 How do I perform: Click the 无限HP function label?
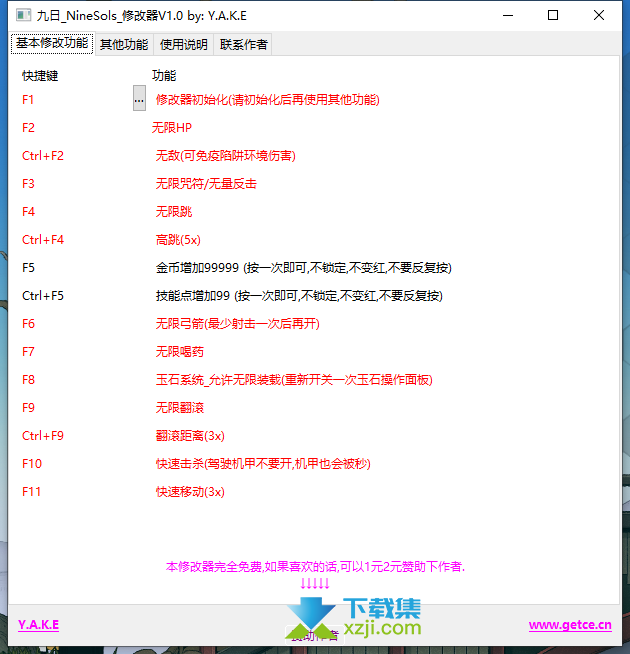pos(172,128)
